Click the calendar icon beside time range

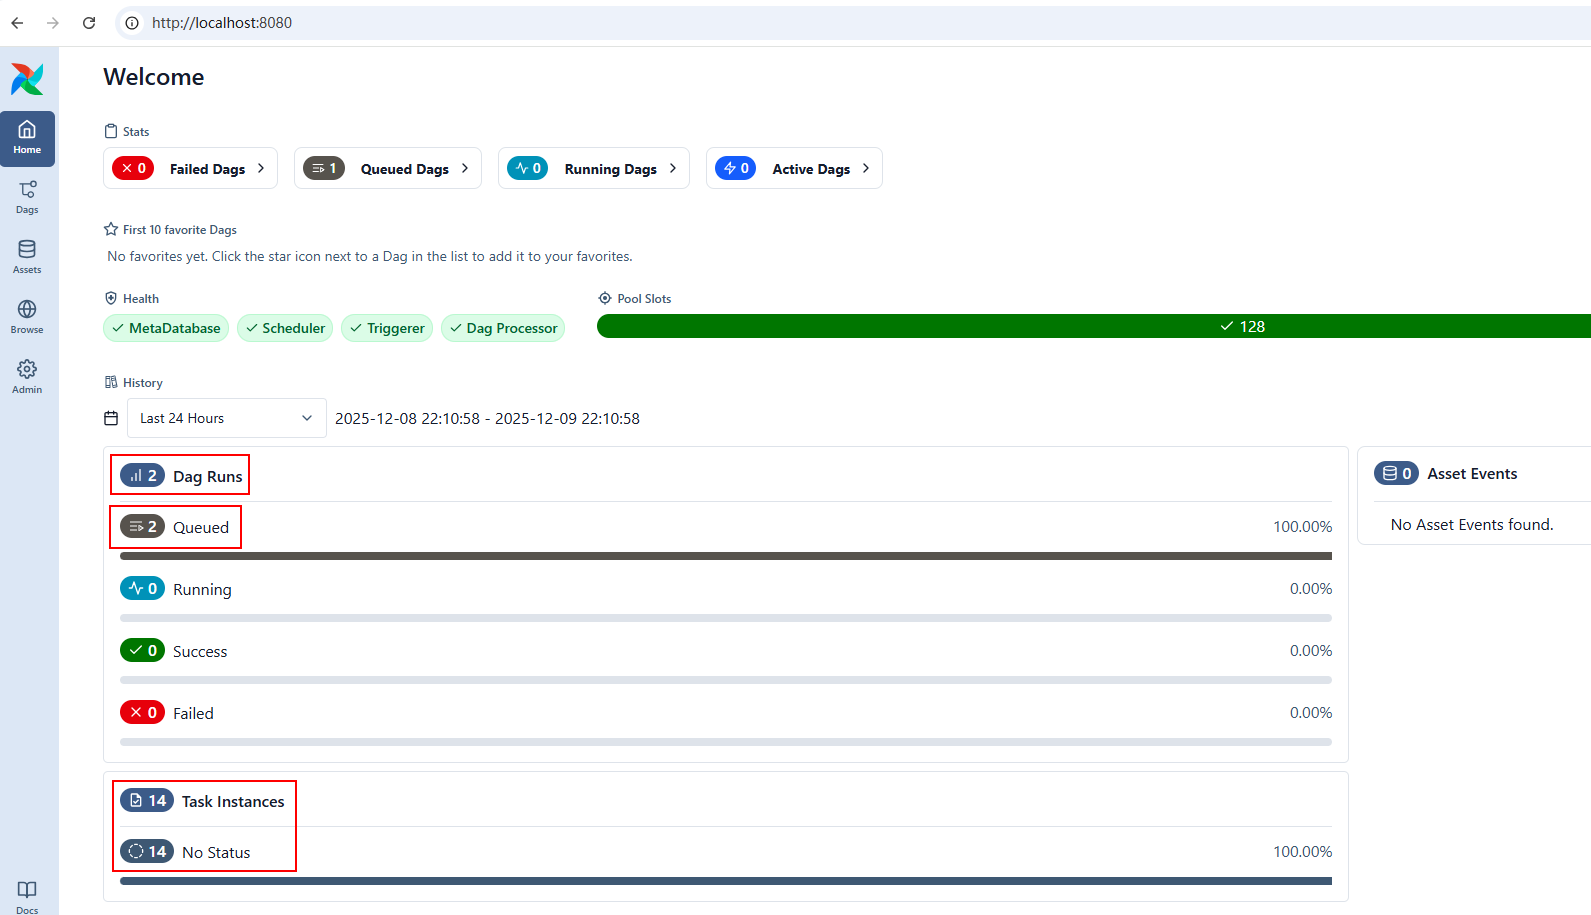(x=111, y=418)
